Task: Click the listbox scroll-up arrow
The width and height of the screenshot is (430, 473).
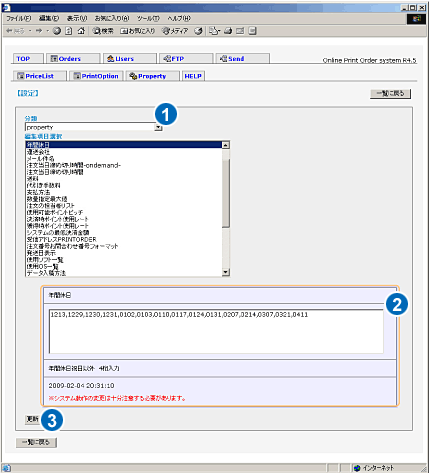Action: tap(226, 145)
